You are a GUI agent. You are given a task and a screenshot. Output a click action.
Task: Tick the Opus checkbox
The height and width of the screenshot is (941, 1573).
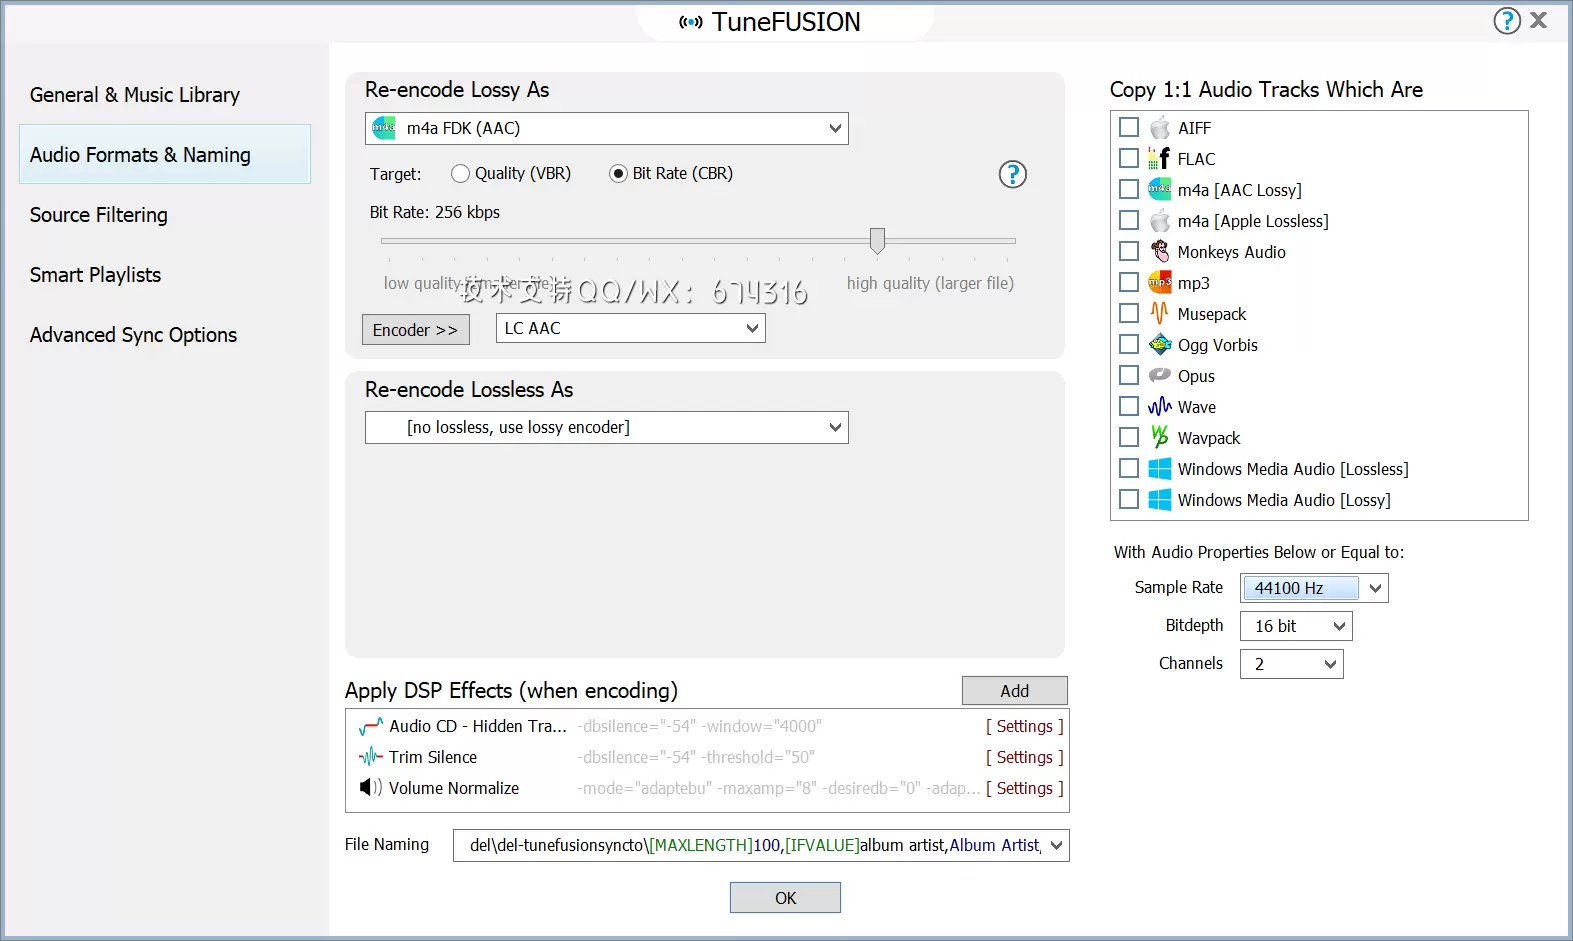click(1129, 375)
